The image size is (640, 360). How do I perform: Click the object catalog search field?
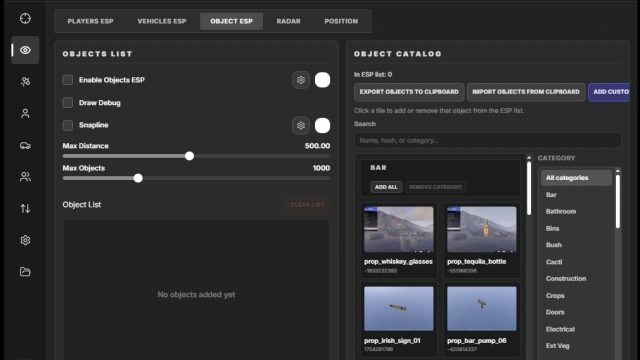(488, 140)
